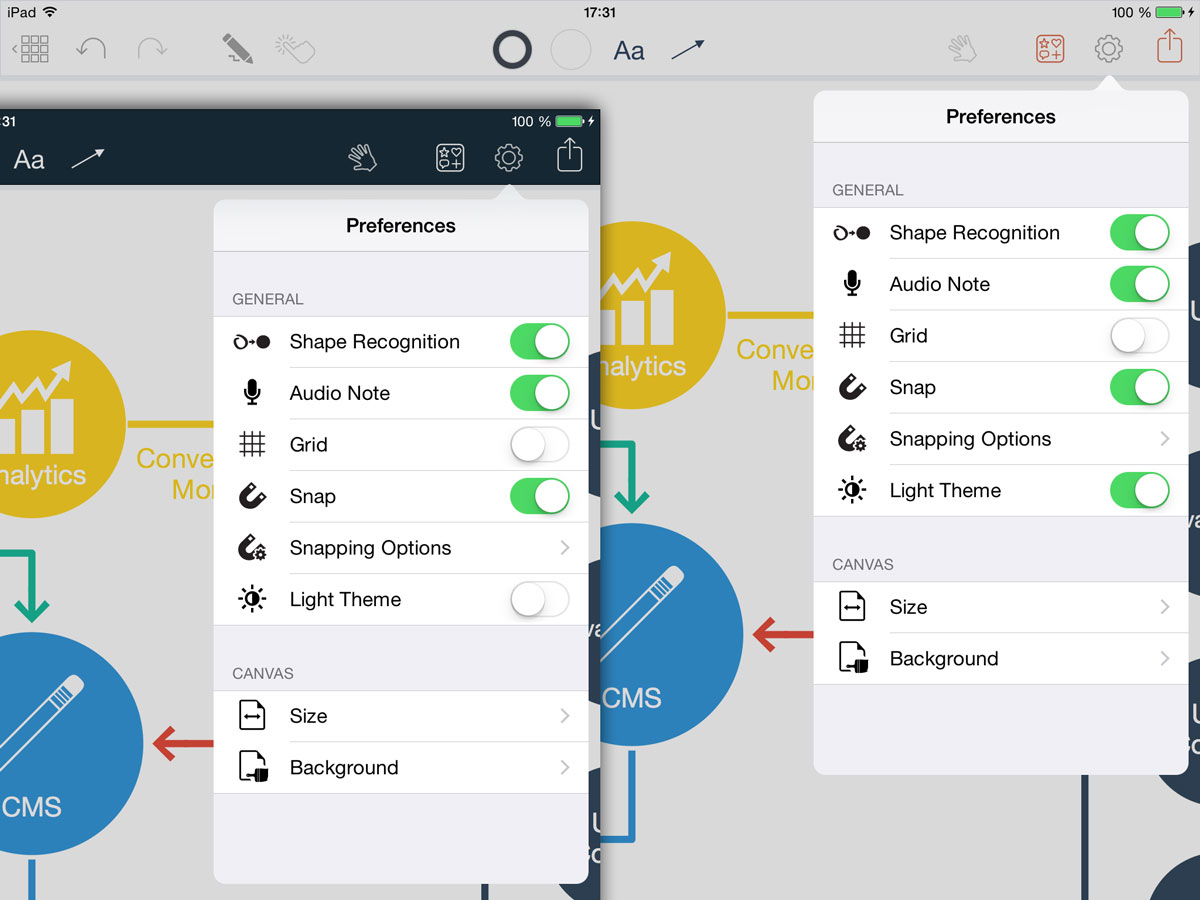Open Snapping Options row in dark window
The height and width of the screenshot is (900, 1200).
coord(401,548)
